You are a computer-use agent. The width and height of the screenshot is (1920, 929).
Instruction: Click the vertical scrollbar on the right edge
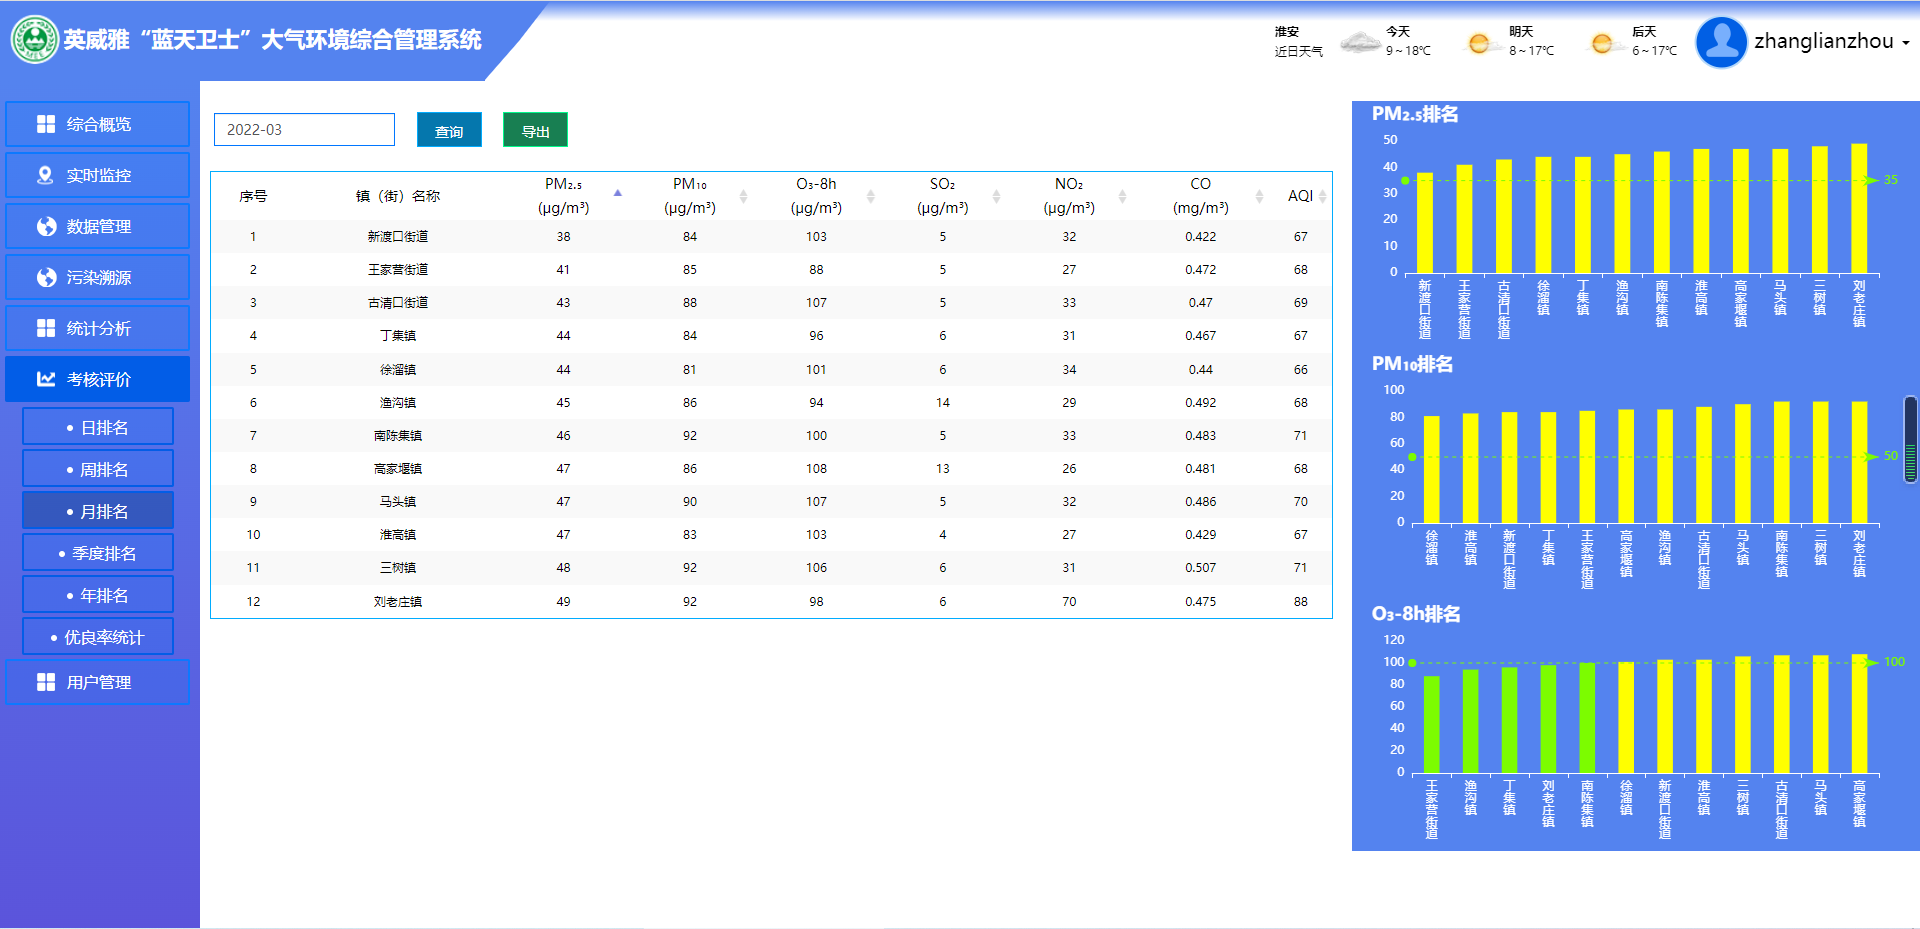point(1910,440)
